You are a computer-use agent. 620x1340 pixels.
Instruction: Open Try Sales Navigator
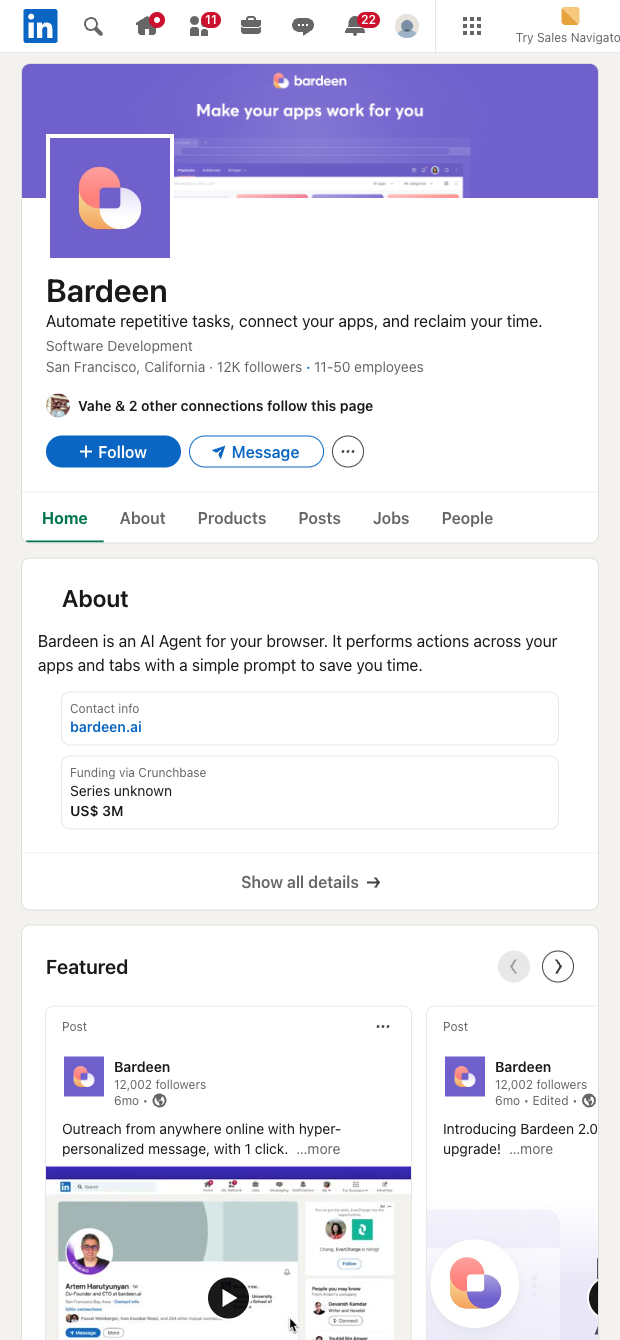568,26
